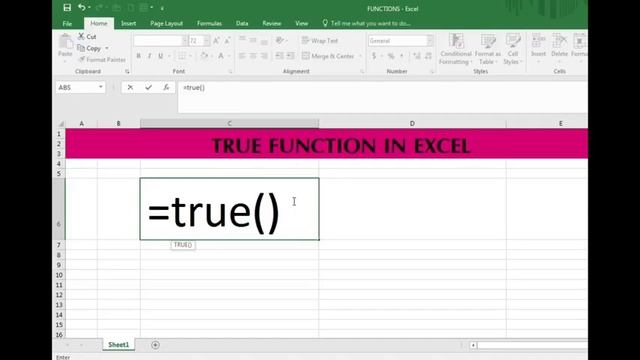
Task: Click the Decrease Indent icon
Action: point(279,56)
